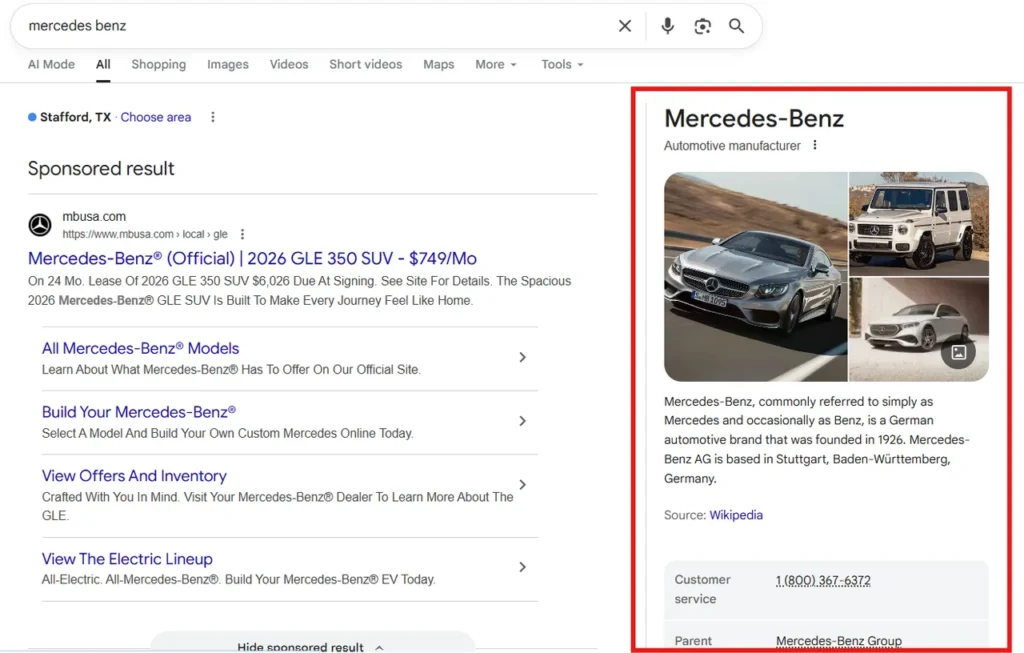Submit search with the magnifying glass icon
1024x653 pixels.
[x=736, y=26]
